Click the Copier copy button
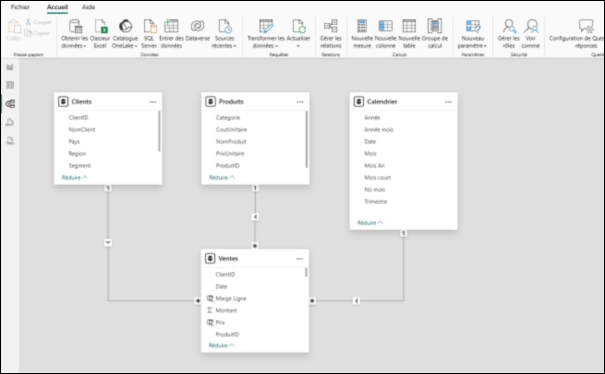Image resolution: width=605 pixels, height=374 pixels. [x=37, y=33]
